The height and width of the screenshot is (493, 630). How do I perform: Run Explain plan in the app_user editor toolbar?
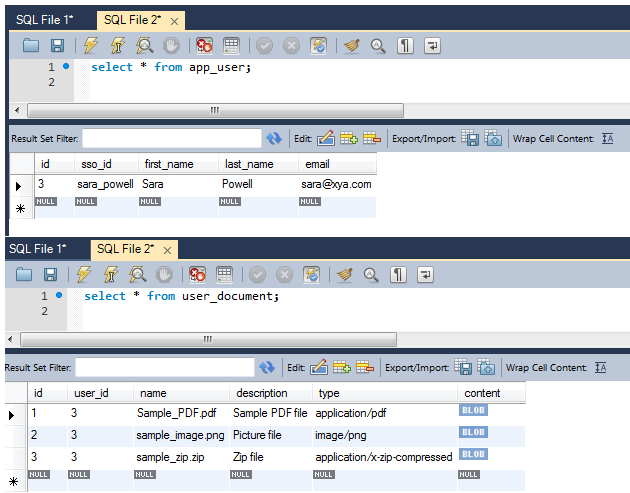click(145, 46)
